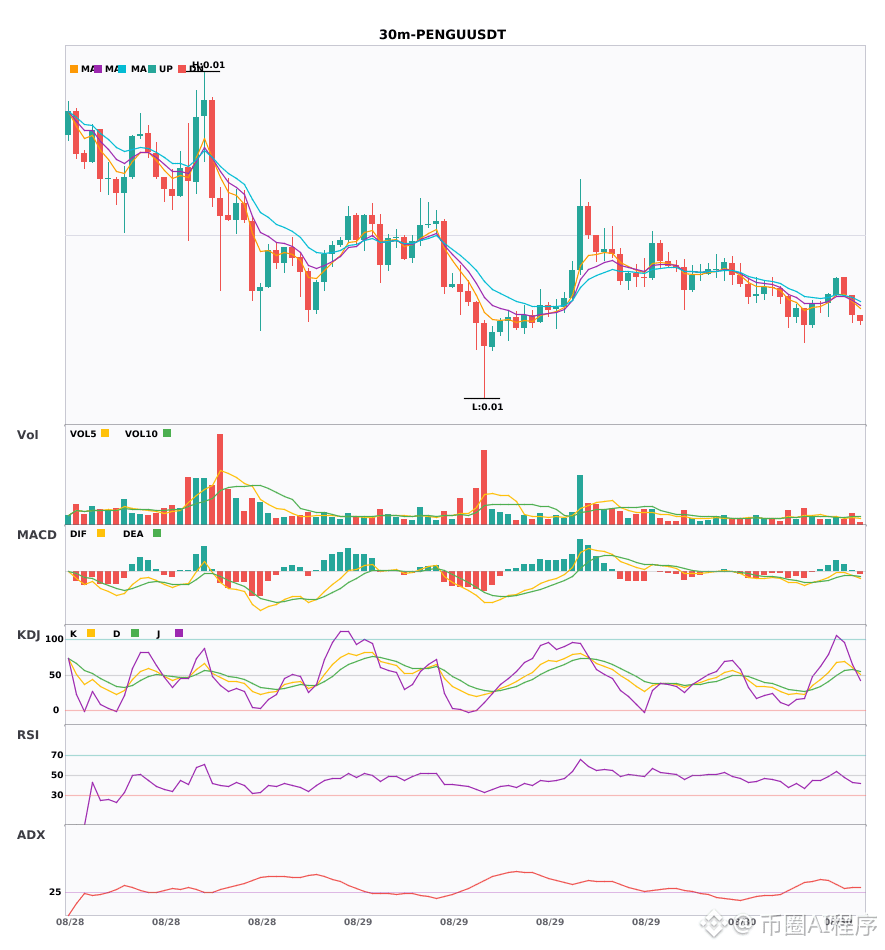
Task: Click the 30 axis label in RSI
Action: point(57,795)
